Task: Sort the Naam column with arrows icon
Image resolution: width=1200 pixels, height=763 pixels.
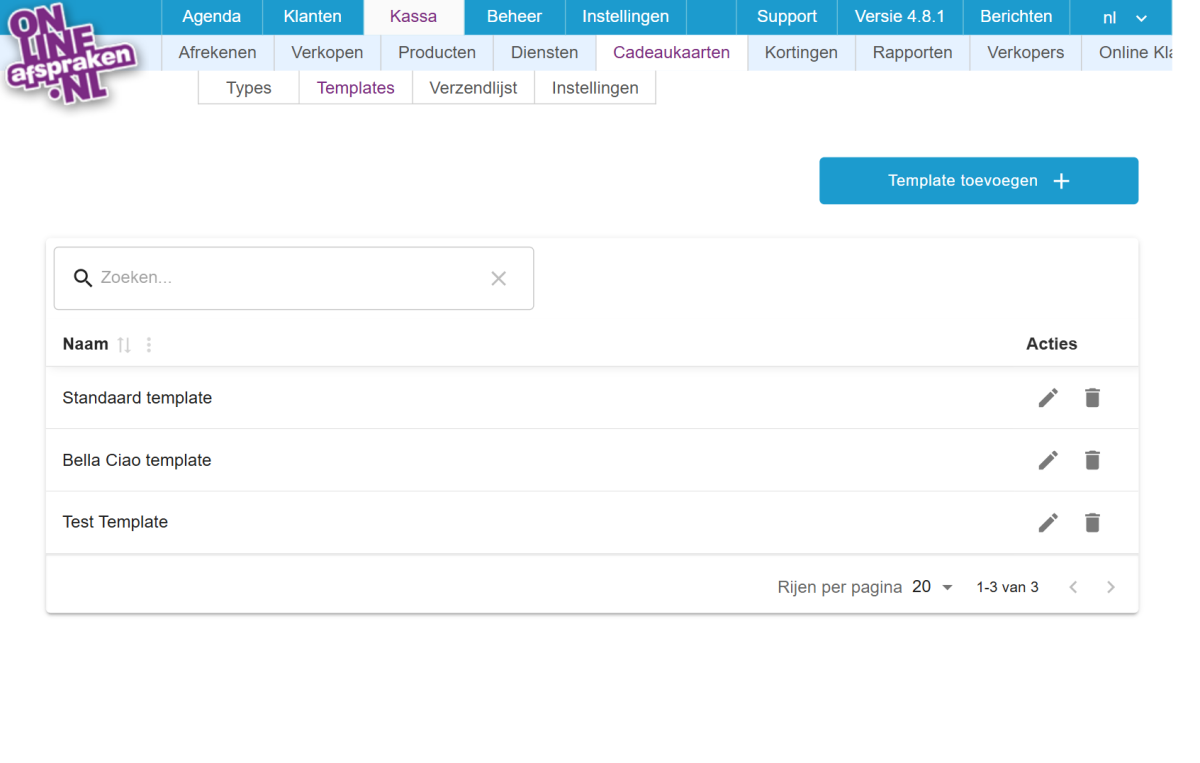Action: 124,345
